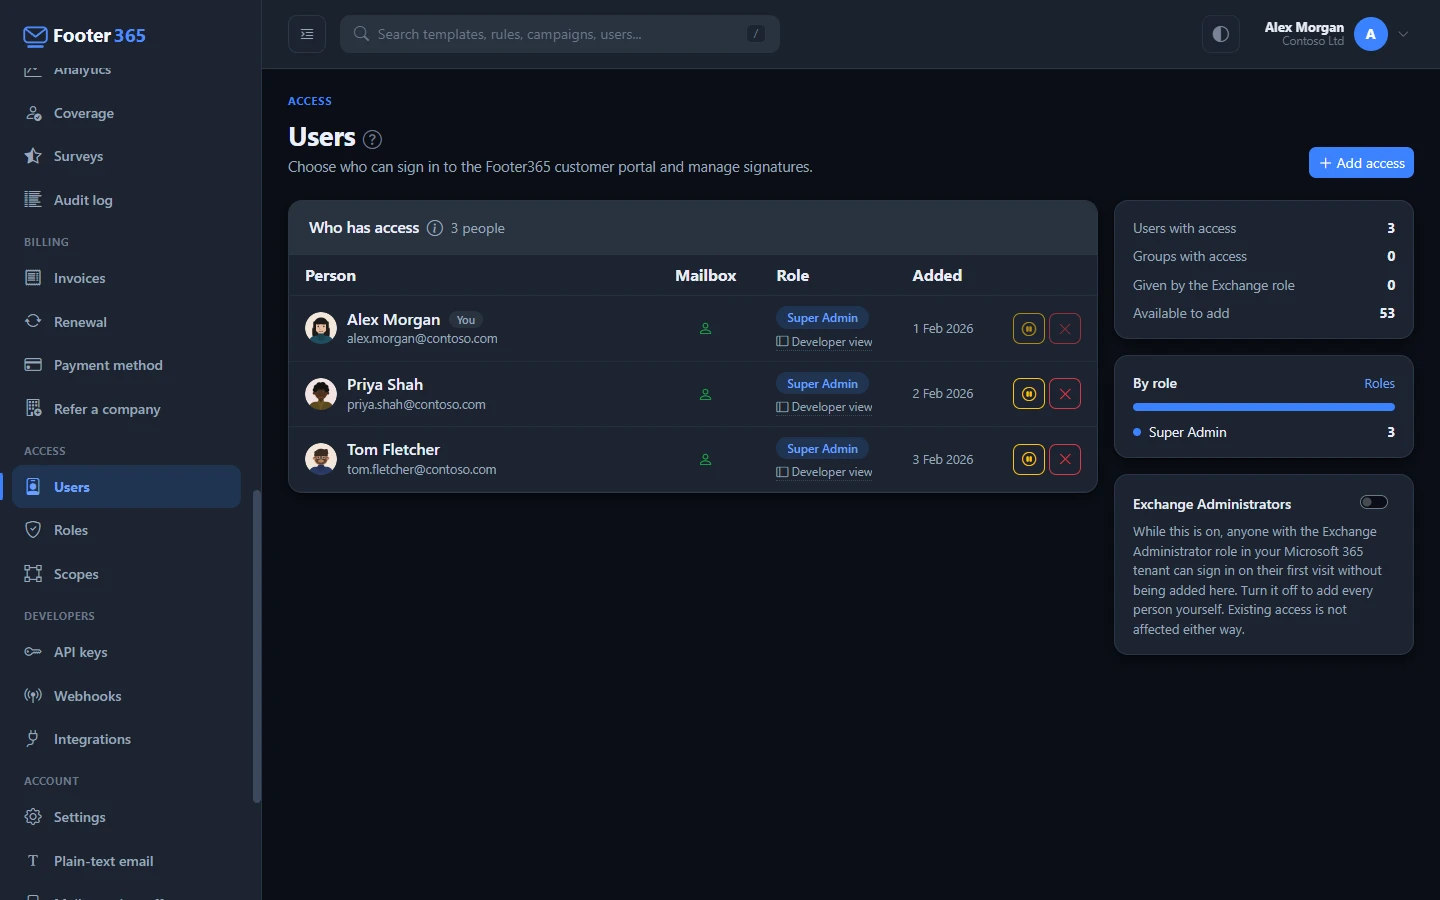Remove Tom Fletcher's access
Screen dimensions: 1440x900
click(x=1065, y=459)
